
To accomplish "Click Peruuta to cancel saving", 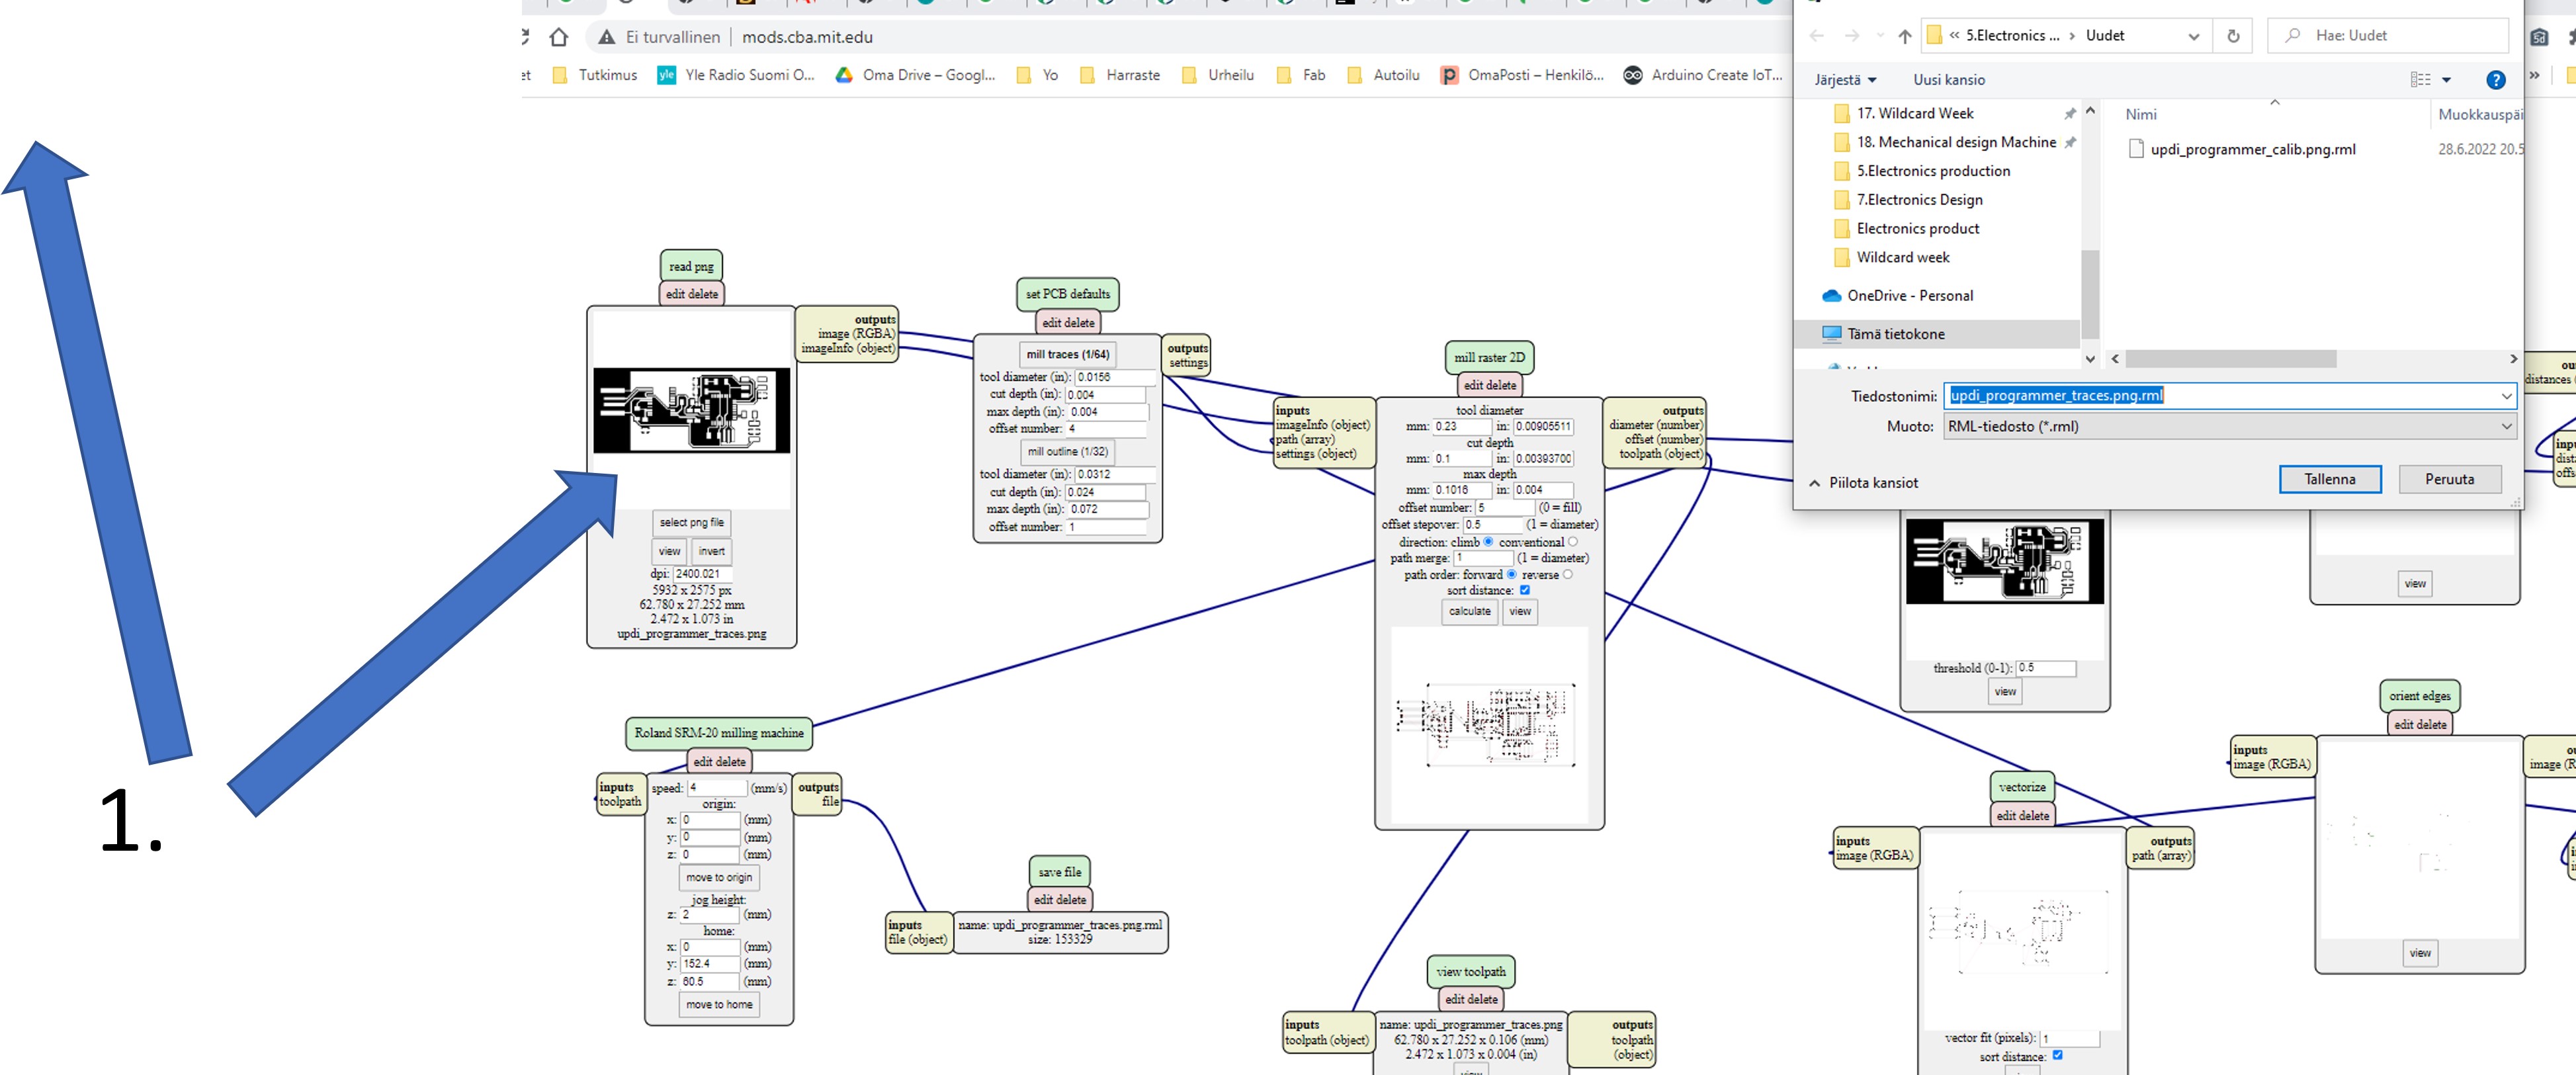I will point(2449,479).
